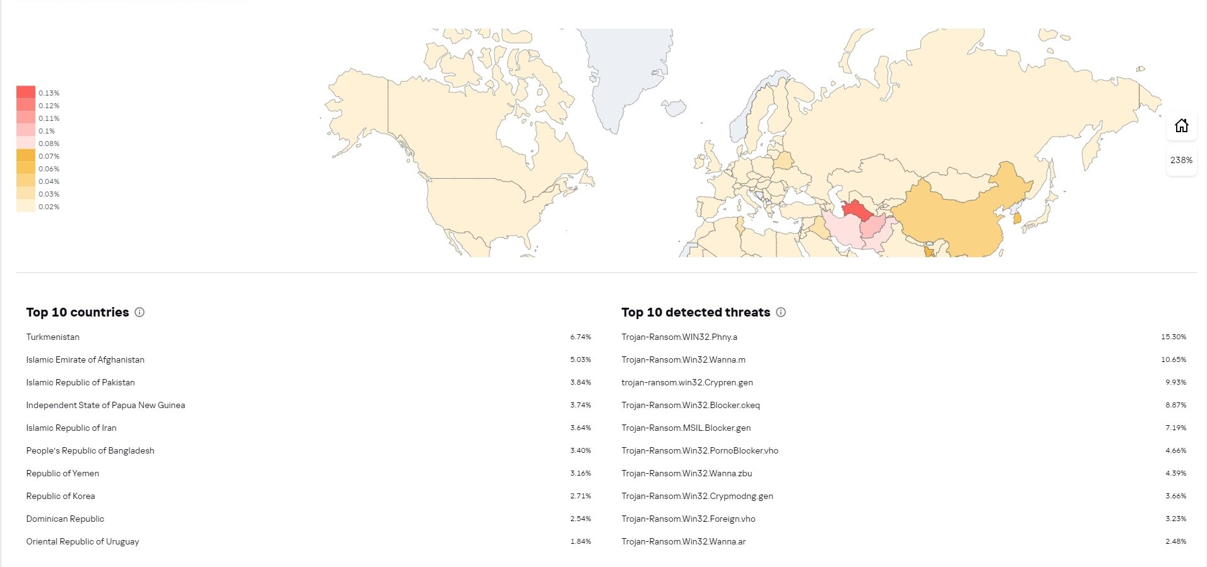This screenshot has width=1207, height=567.
Task: Open Turkmenistan in Top 10 countries list
Action: click(x=53, y=337)
